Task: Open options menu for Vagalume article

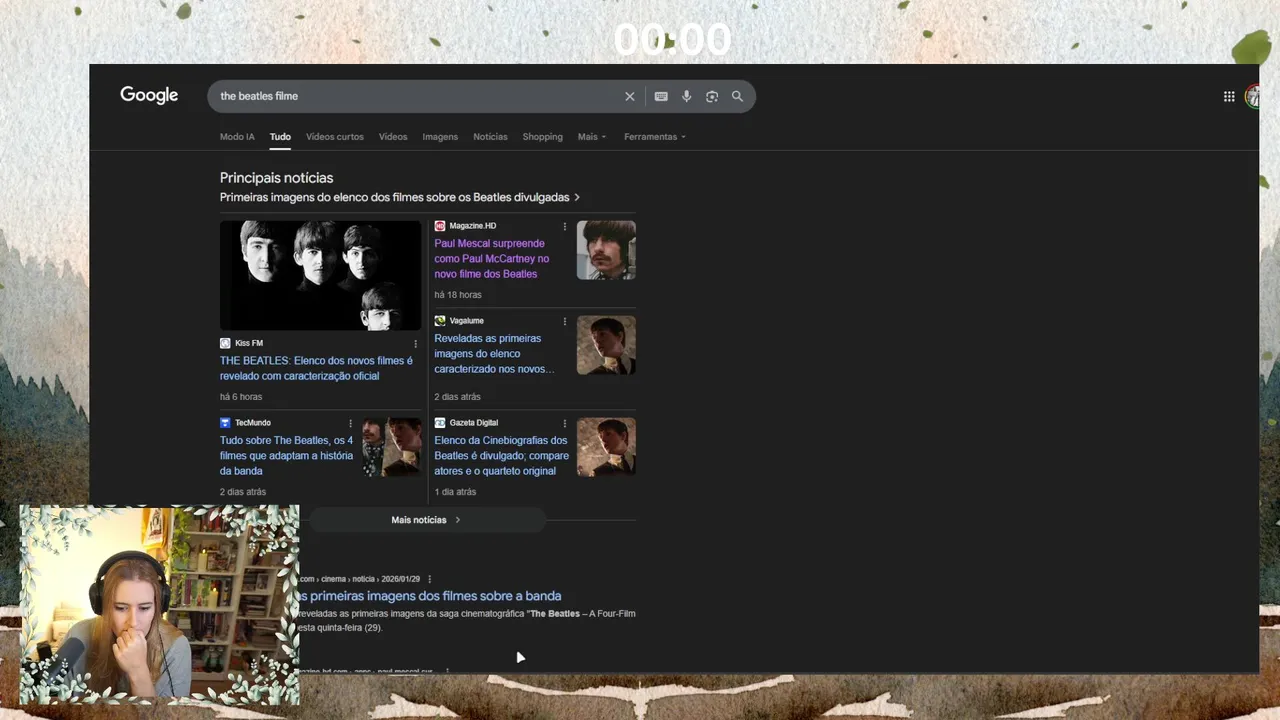Action: coord(565,321)
